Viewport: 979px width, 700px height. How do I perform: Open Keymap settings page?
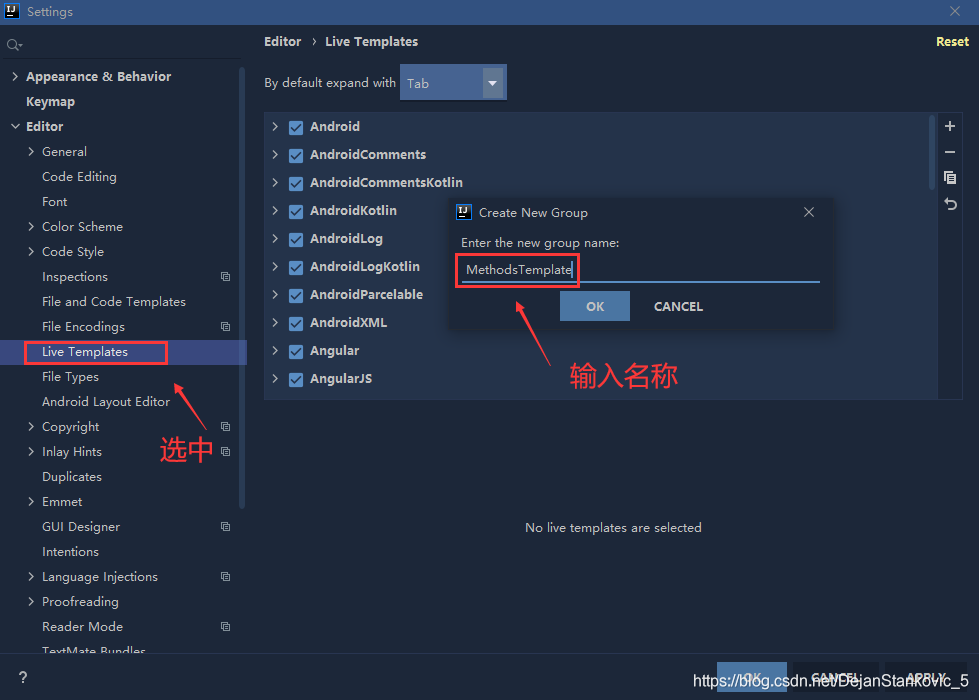[x=51, y=102]
